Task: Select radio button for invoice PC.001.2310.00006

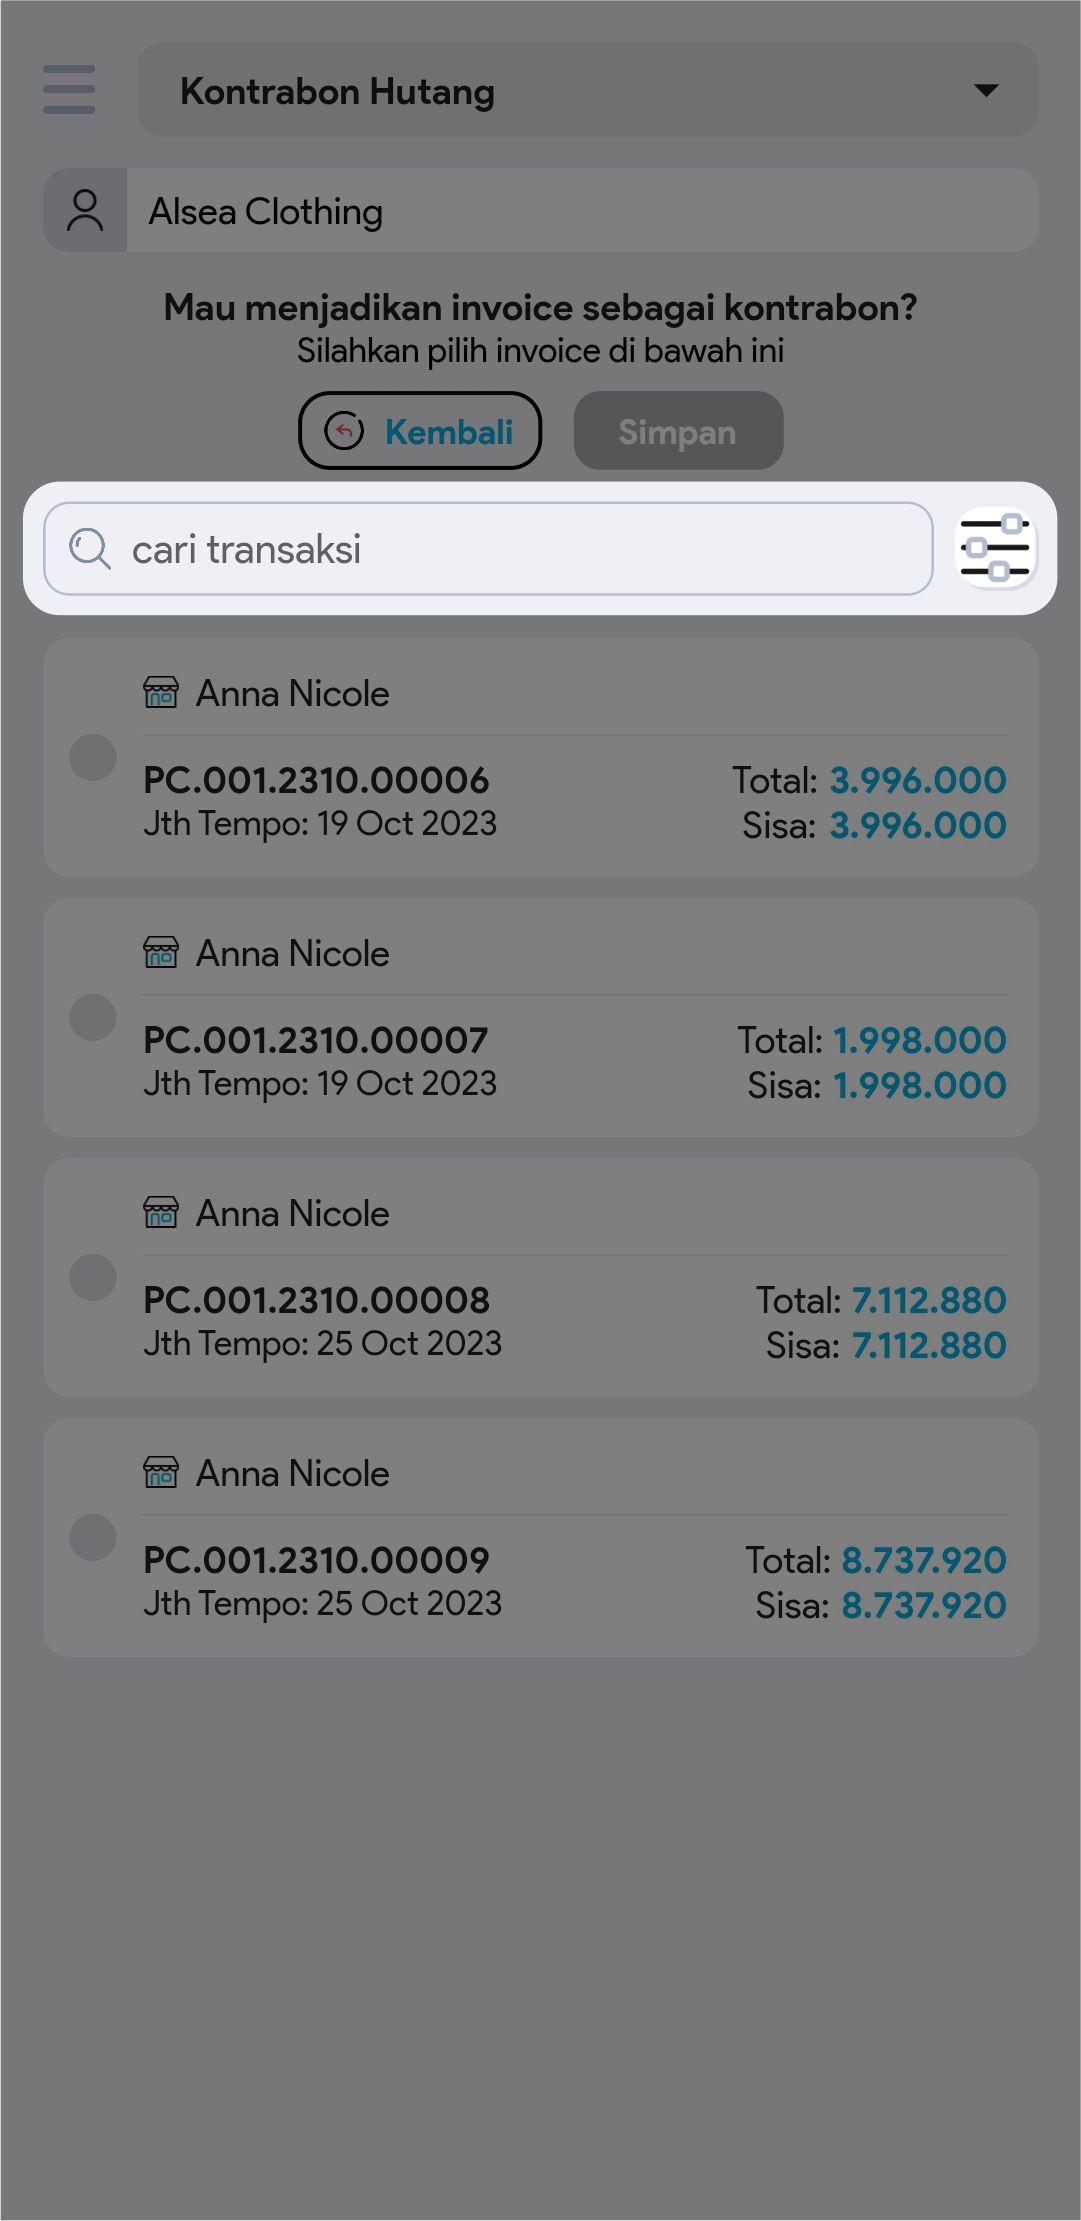Action: (93, 757)
